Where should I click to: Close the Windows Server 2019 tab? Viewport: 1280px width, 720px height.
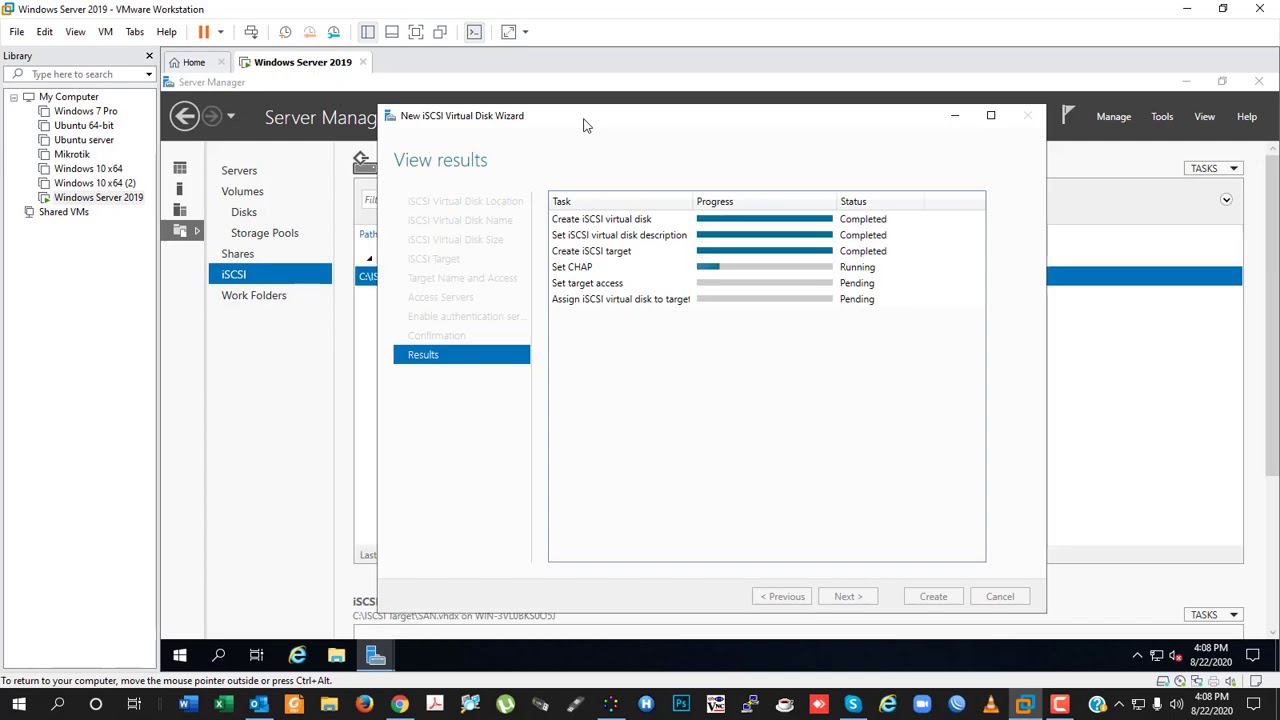363,62
